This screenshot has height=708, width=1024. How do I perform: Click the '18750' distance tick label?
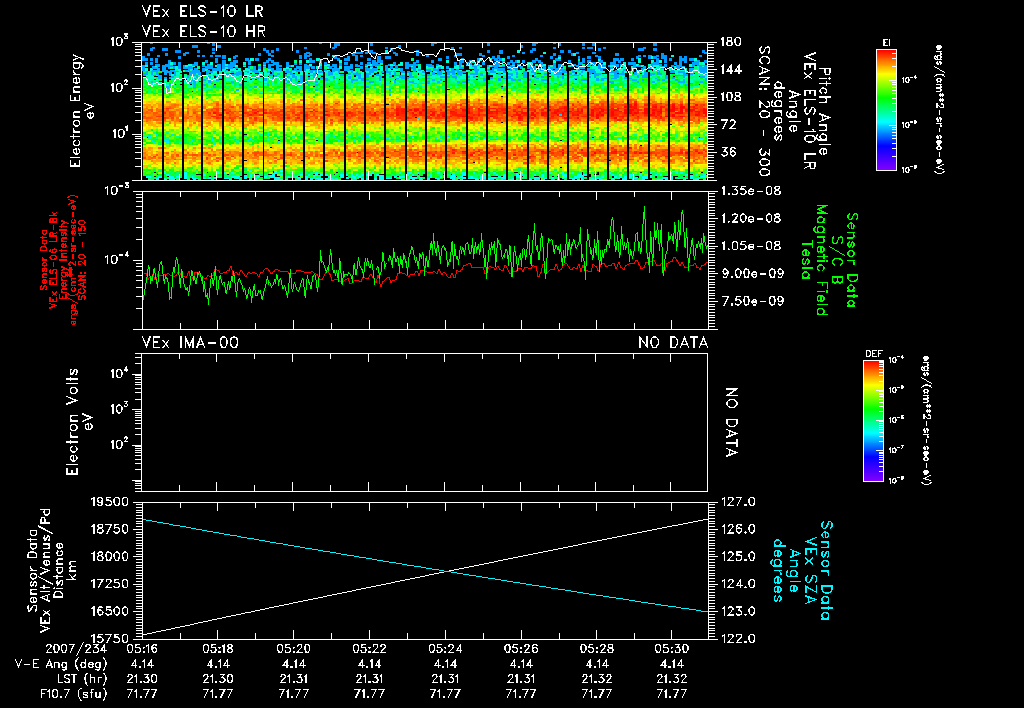[x=111, y=529]
